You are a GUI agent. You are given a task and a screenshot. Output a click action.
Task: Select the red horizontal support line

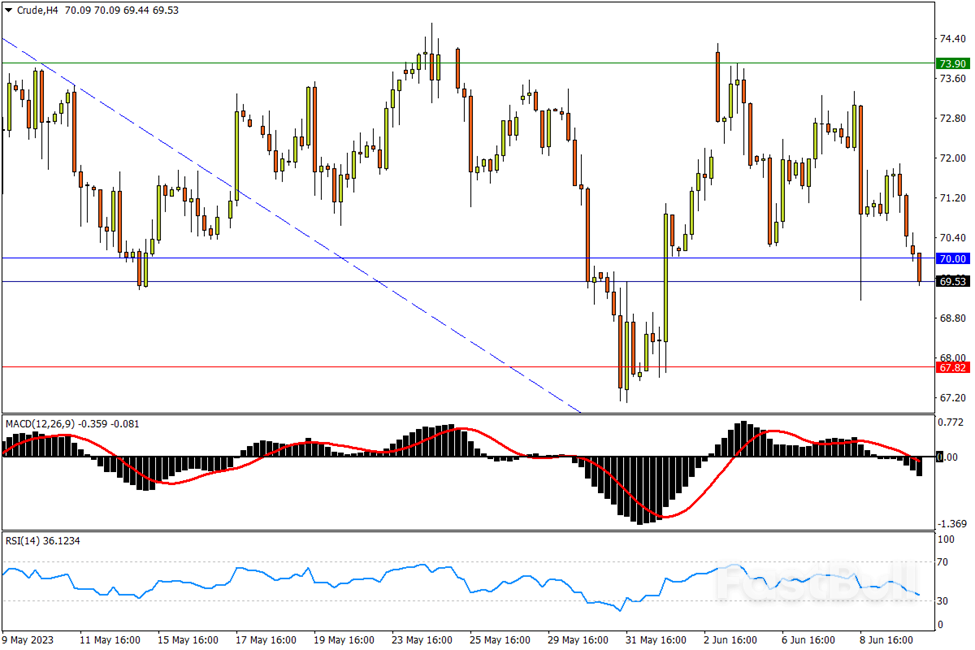click(300, 366)
